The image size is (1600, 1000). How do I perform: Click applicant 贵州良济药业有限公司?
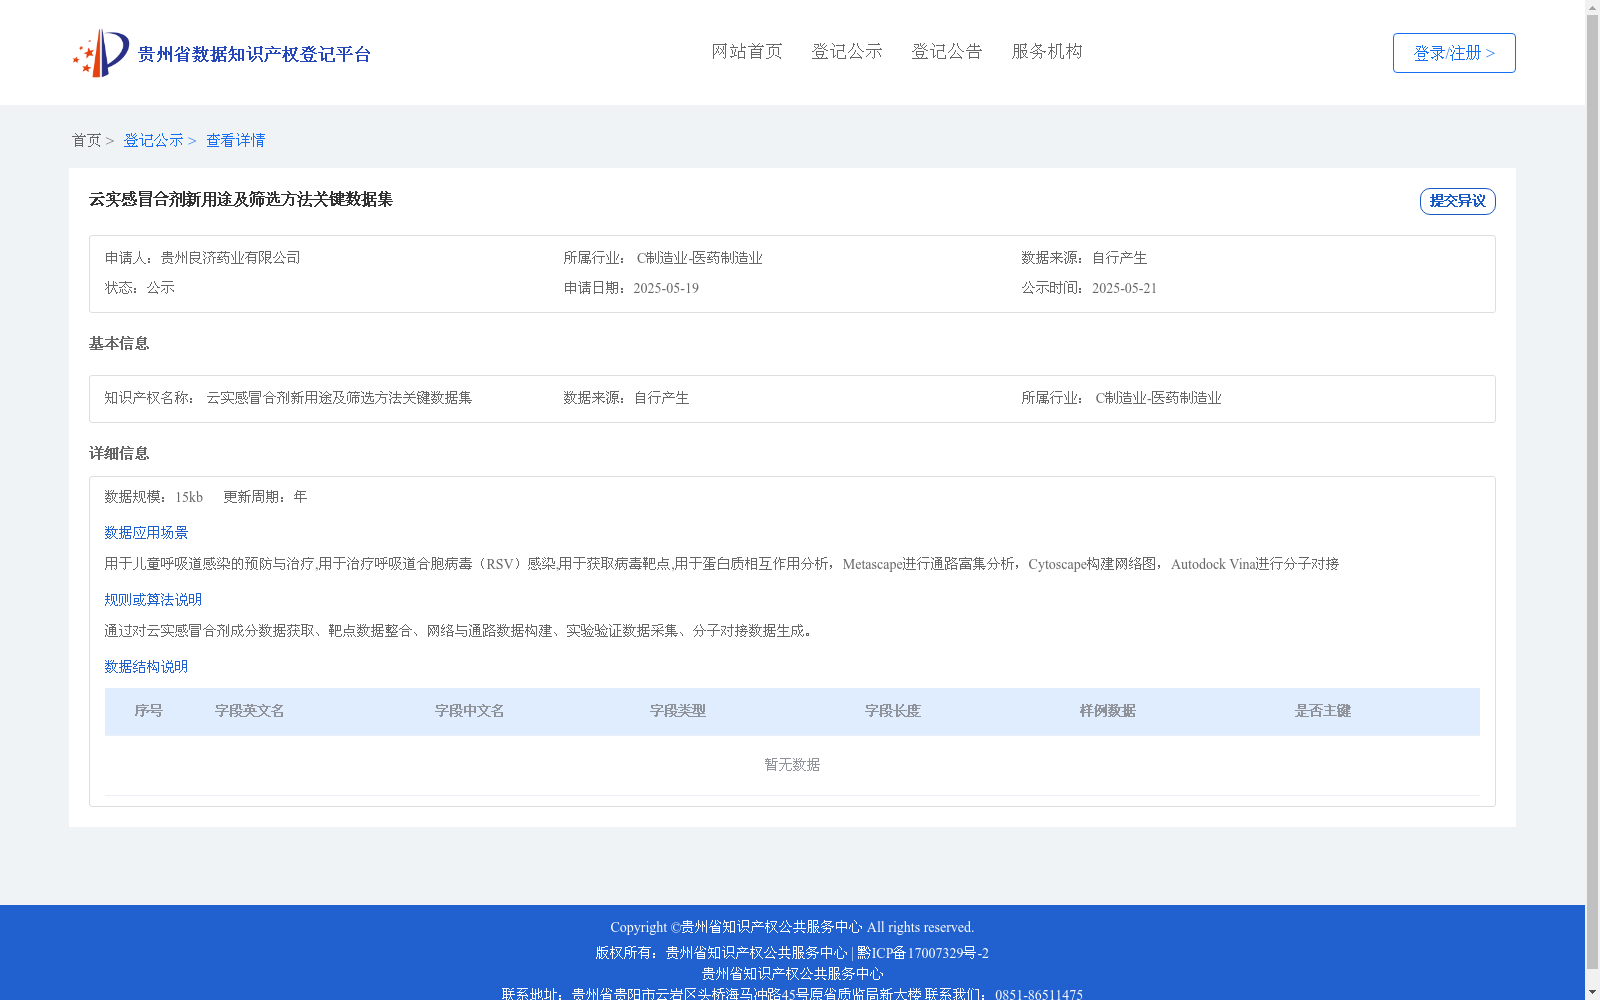tap(231, 258)
